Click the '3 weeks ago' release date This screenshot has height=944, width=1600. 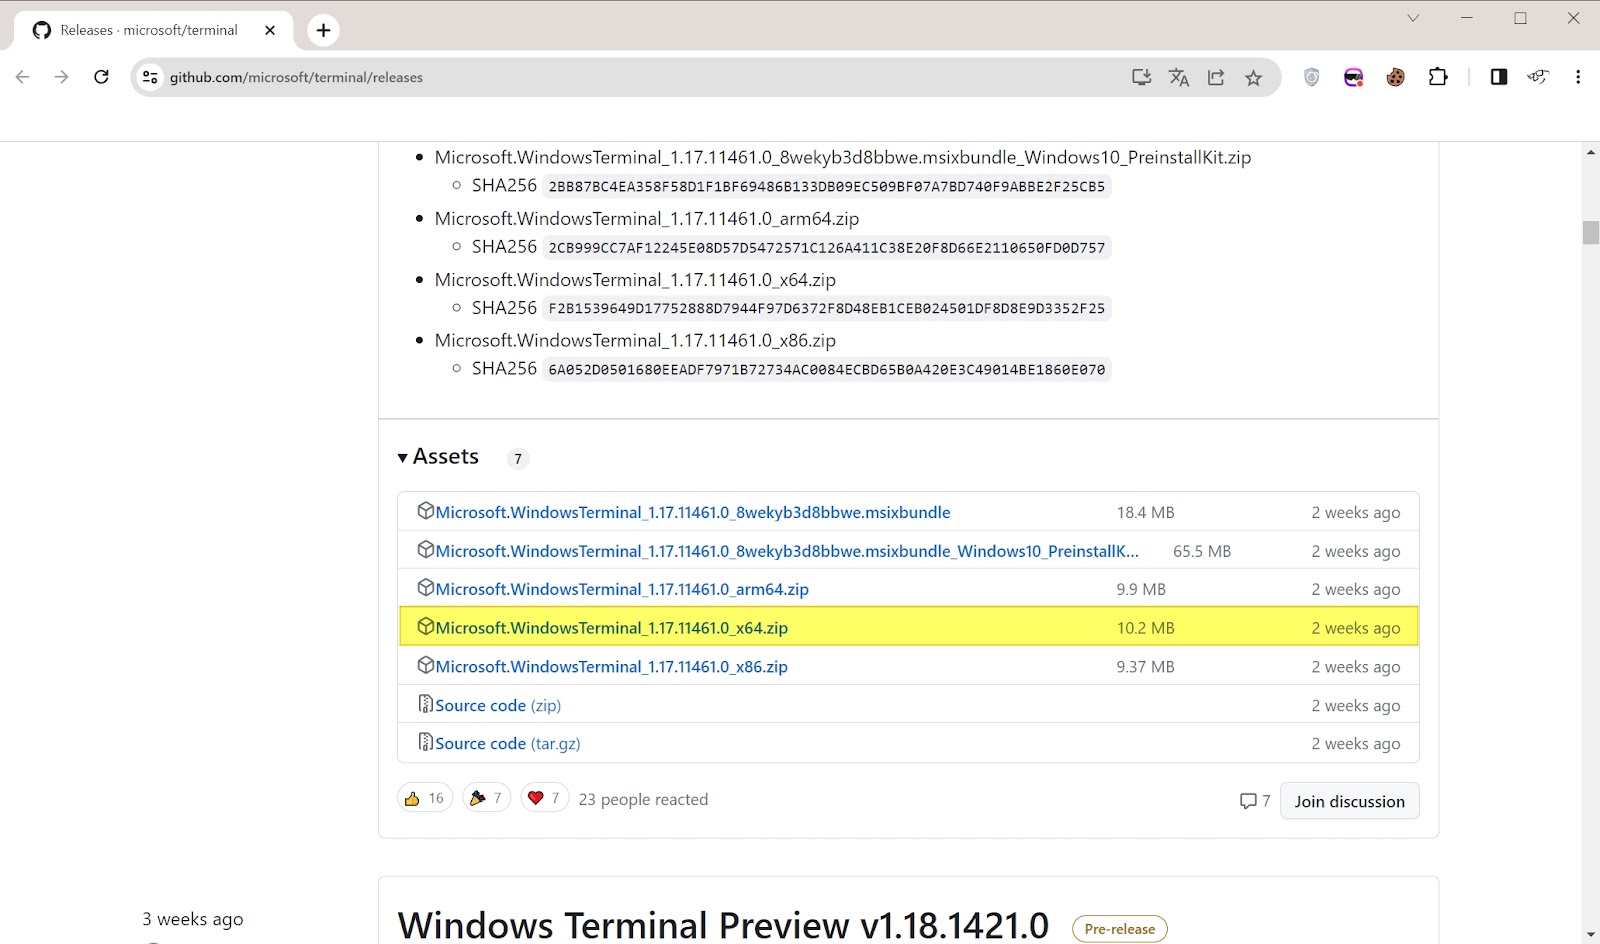[192, 919]
